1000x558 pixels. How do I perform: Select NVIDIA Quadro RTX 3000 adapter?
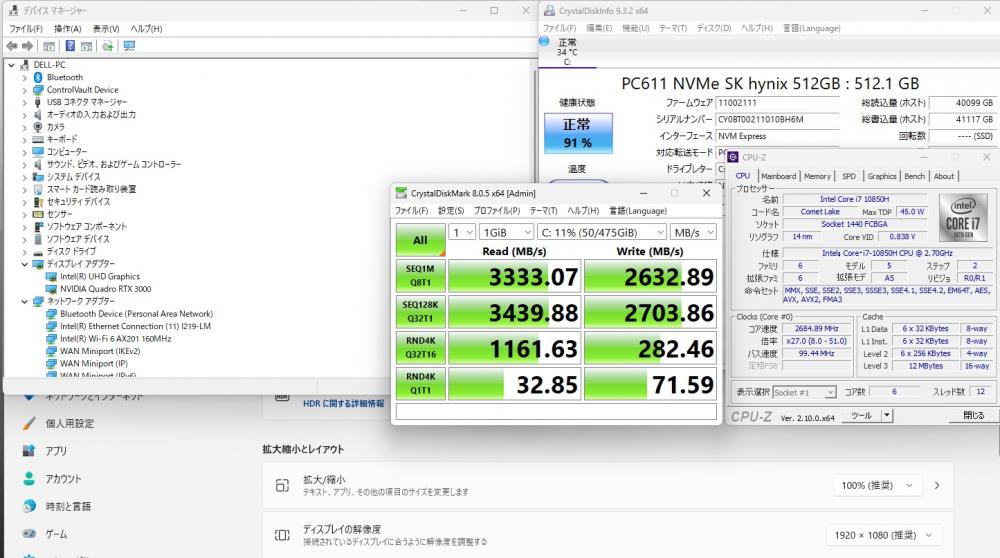tap(105, 289)
